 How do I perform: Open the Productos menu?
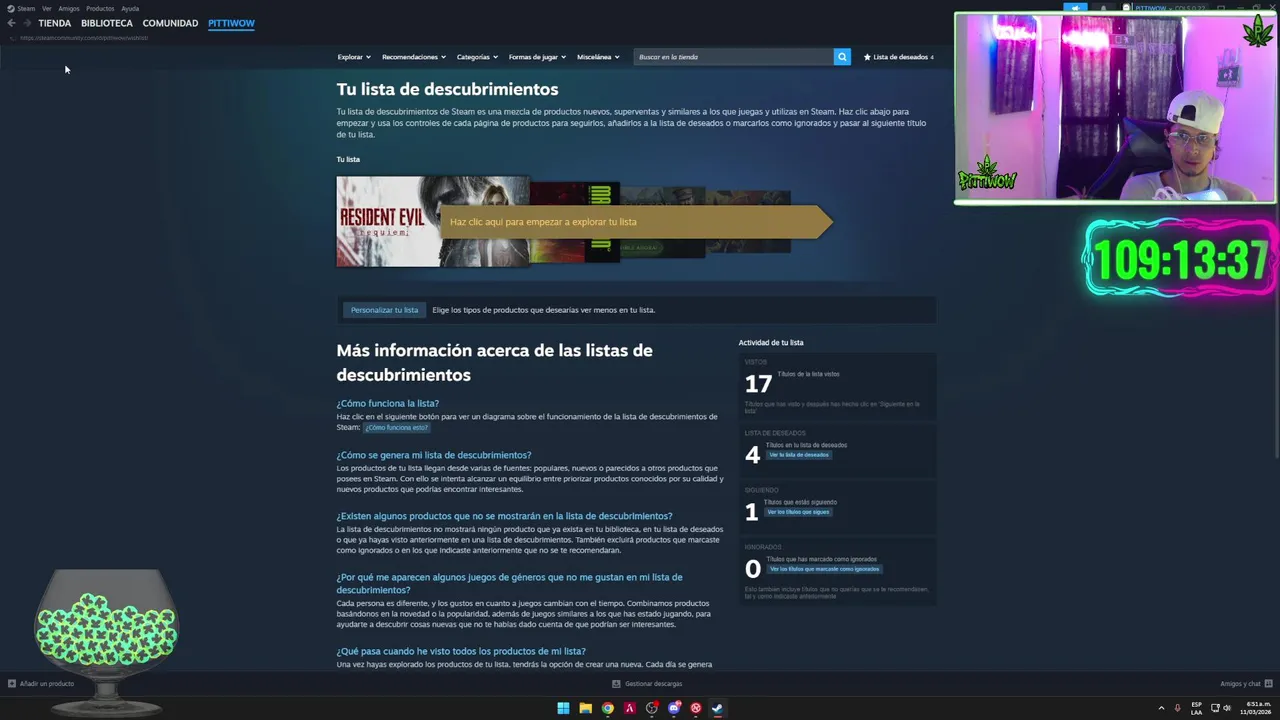[x=100, y=8]
